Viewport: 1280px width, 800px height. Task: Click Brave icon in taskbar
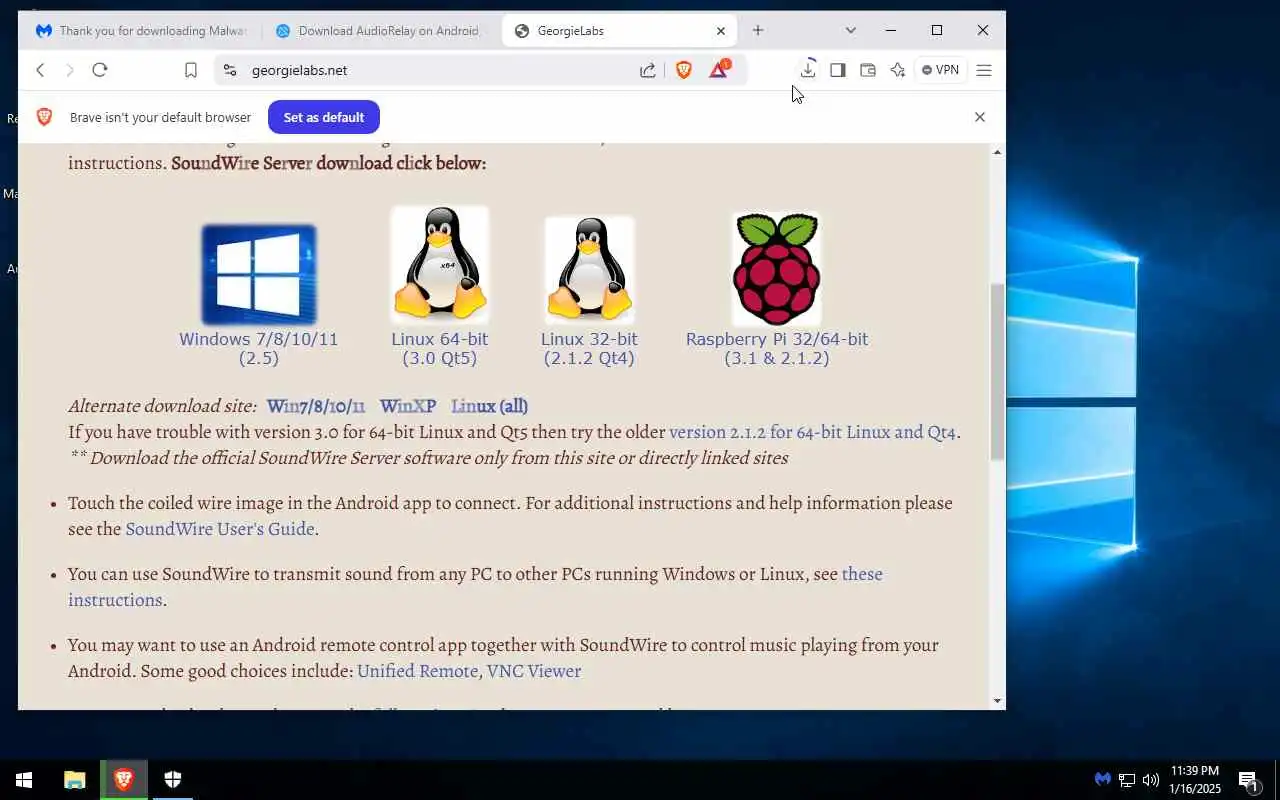[x=124, y=780]
